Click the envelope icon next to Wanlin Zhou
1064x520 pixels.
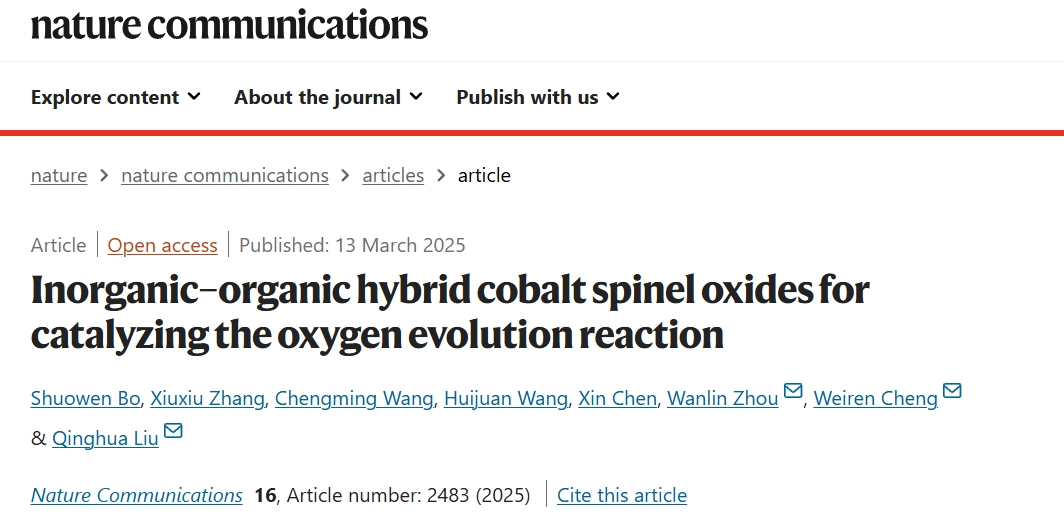(793, 390)
